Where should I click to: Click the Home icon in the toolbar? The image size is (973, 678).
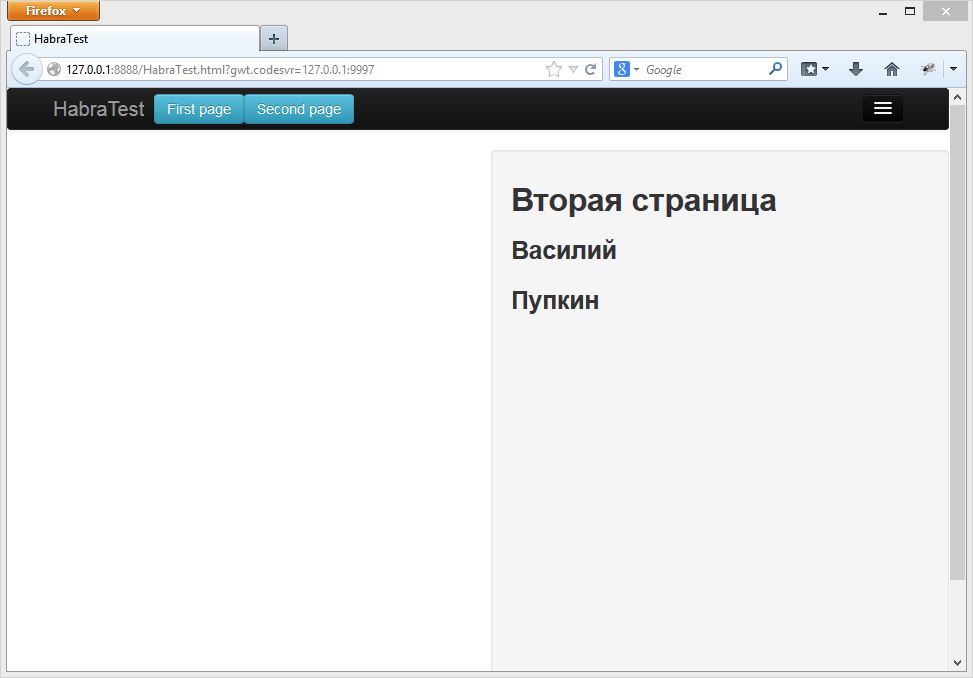(x=891, y=69)
